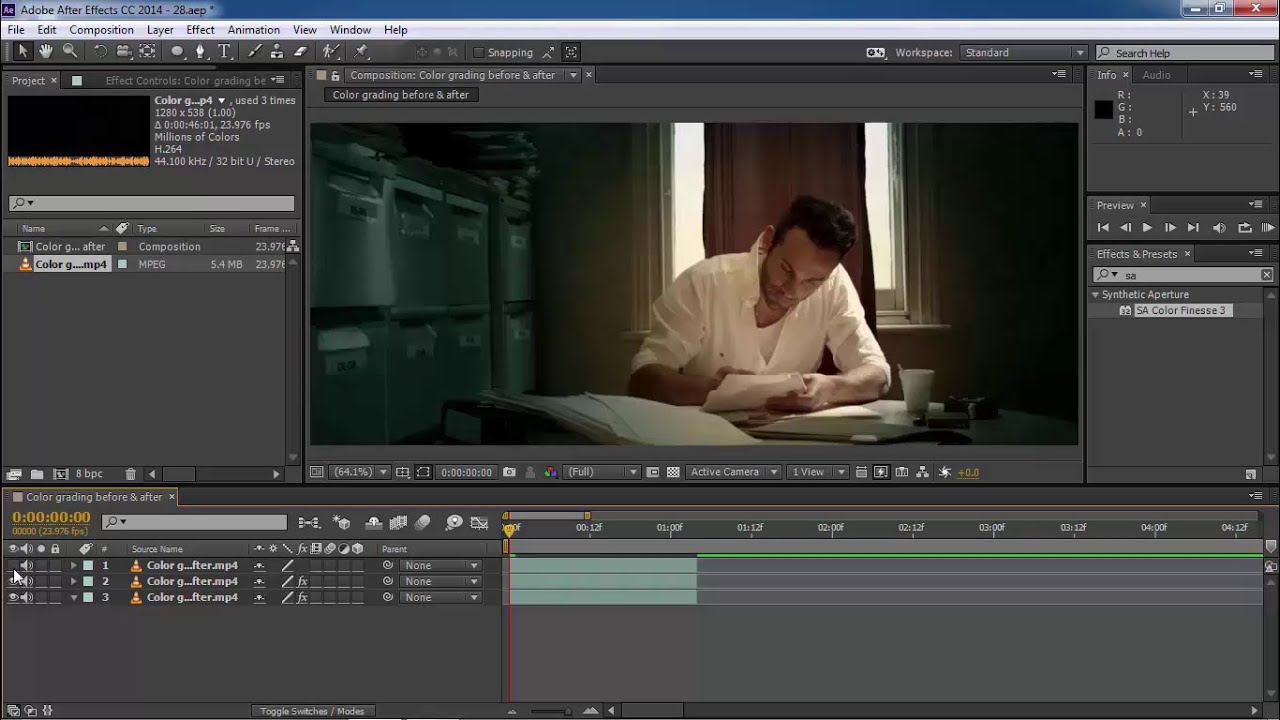The width and height of the screenshot is (1280, 720).
Task: Open the Animation menu
Action: tap(254, 30)
